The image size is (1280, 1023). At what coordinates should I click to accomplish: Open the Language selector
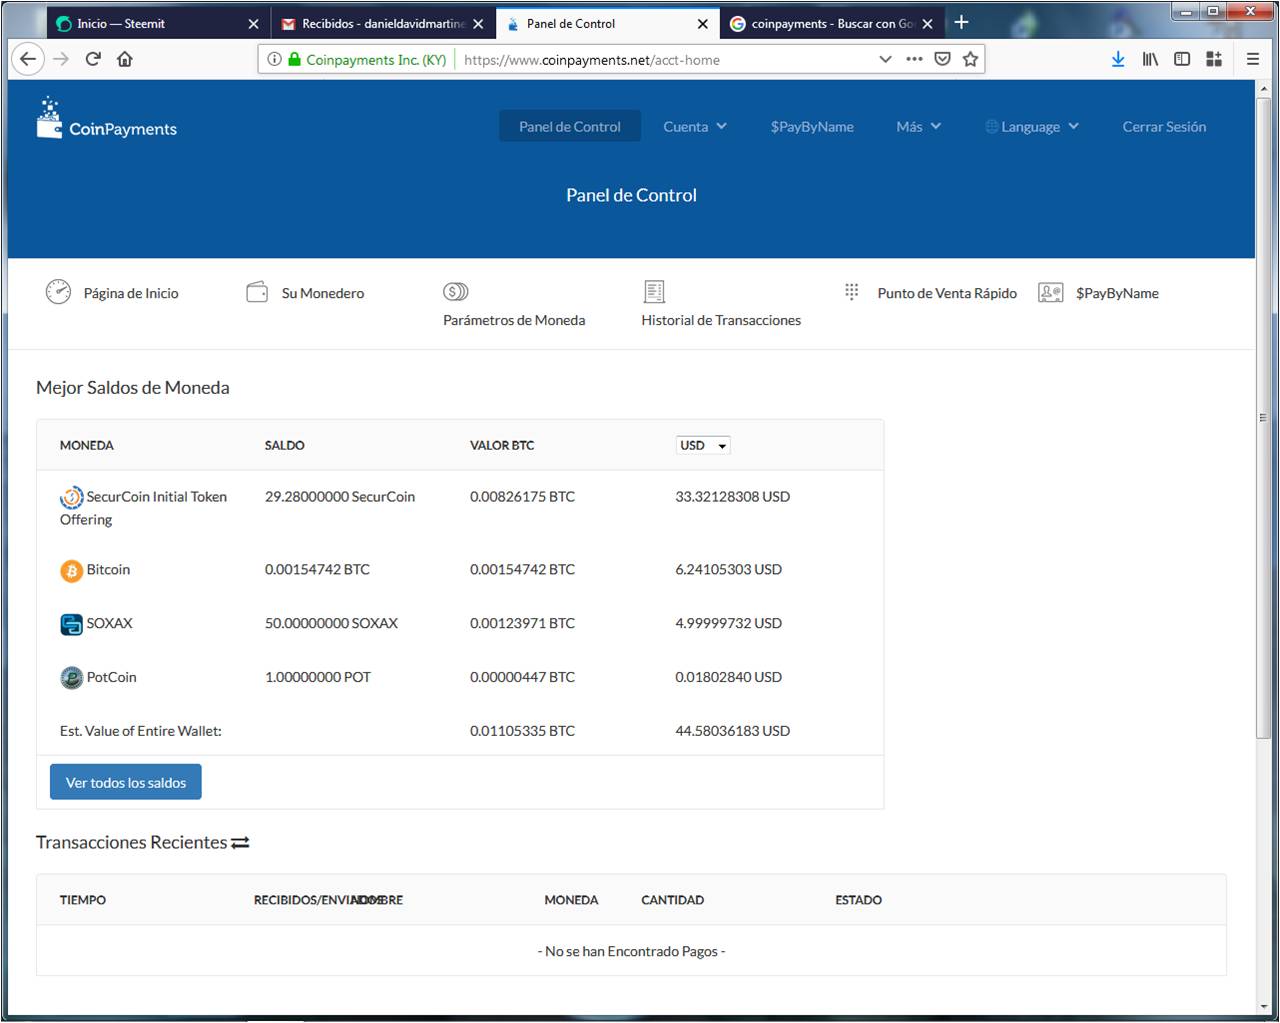pos(1032,127)
